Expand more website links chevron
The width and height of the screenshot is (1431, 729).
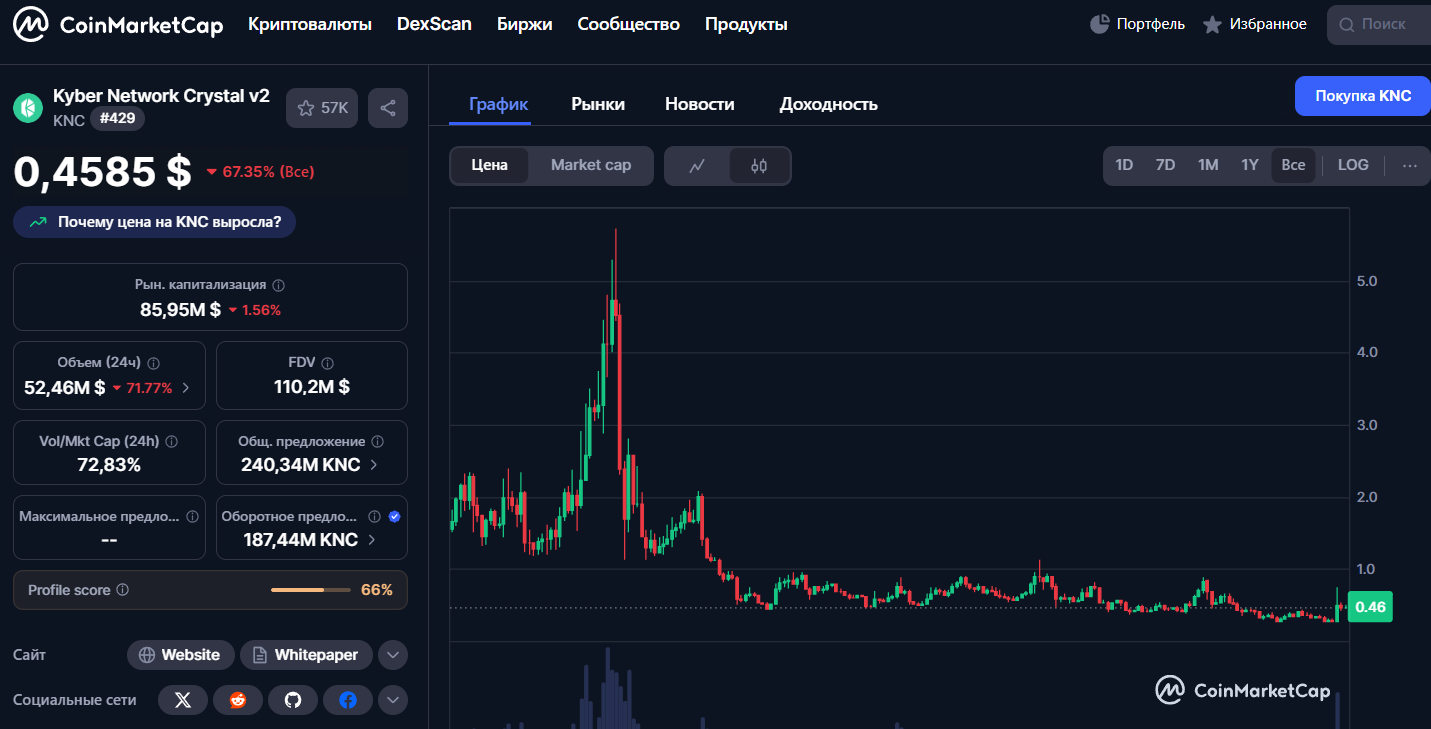click(x=393, y=656)
